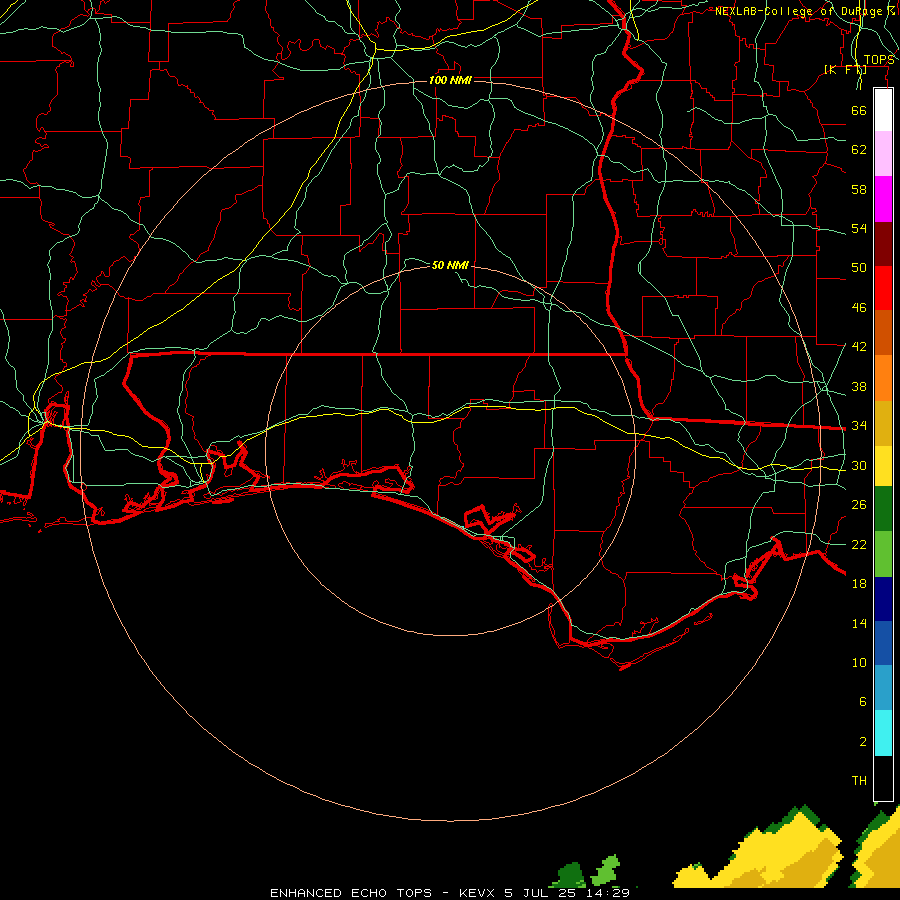This screenshot has height=900, width=900.
Task: Click the TOPS legend title
Action: (x=879, y=60)
